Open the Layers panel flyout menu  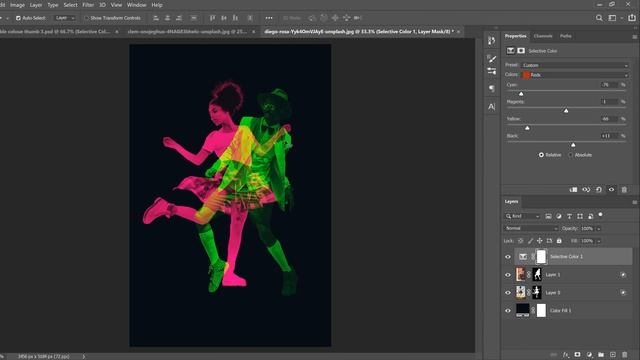(635, 202)
